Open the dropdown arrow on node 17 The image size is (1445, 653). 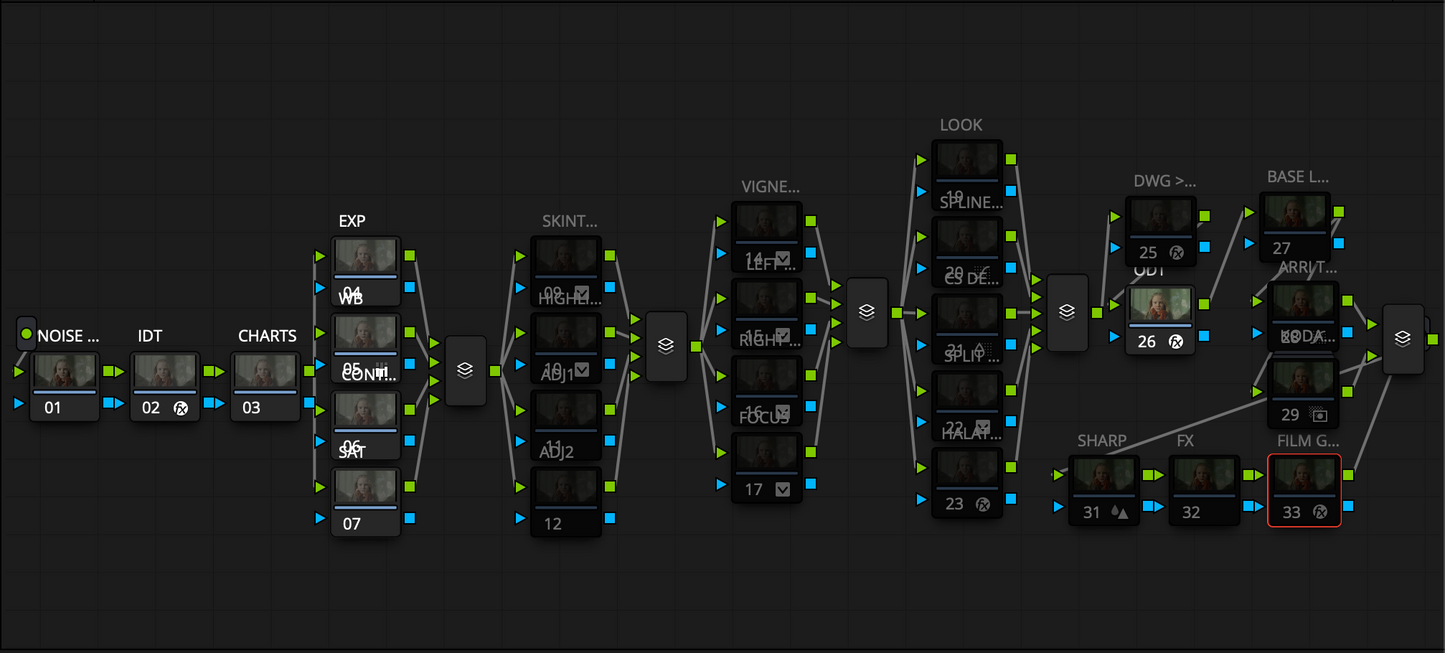782,488
